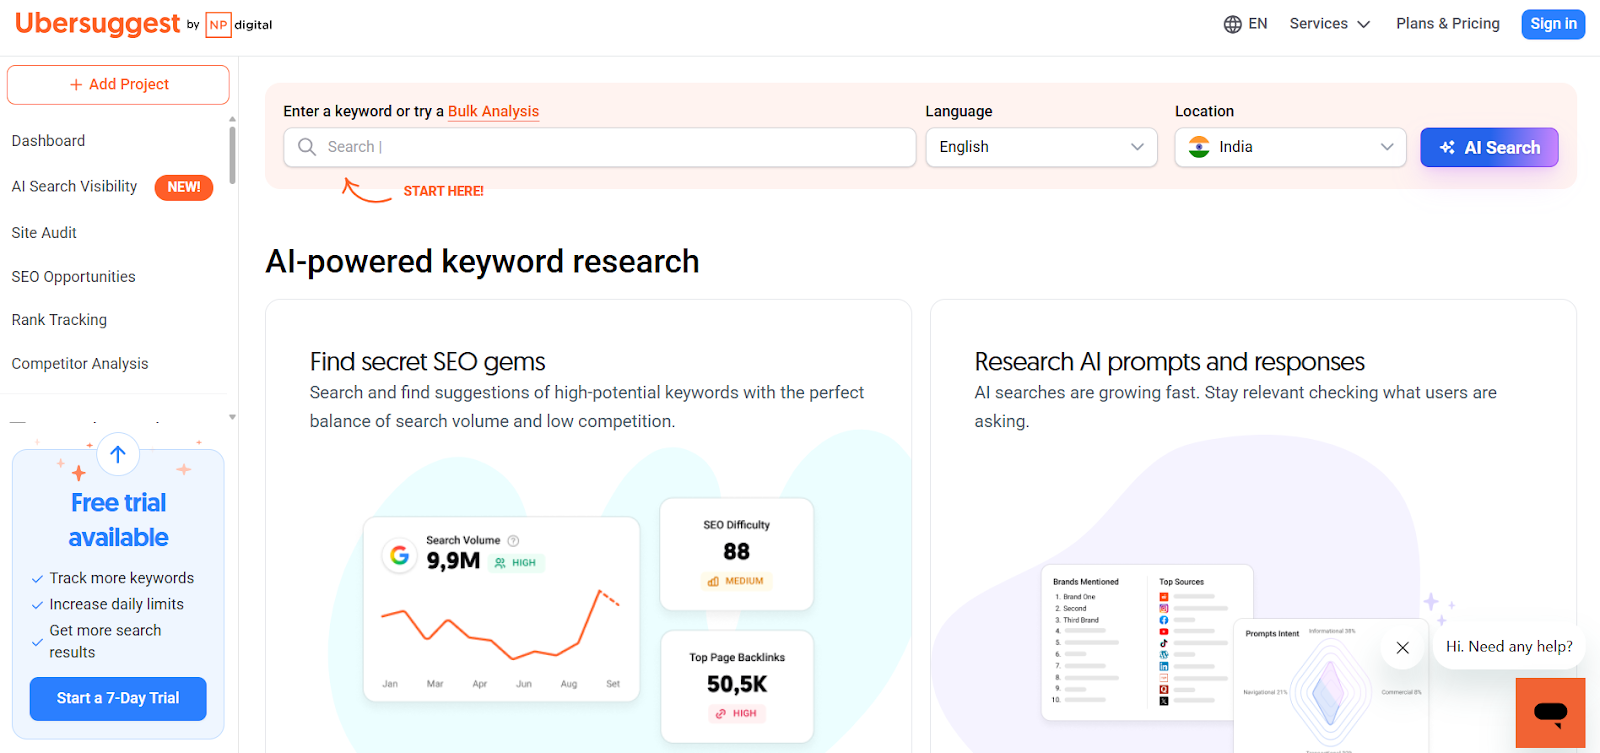Click the India flag icon

1199,147
